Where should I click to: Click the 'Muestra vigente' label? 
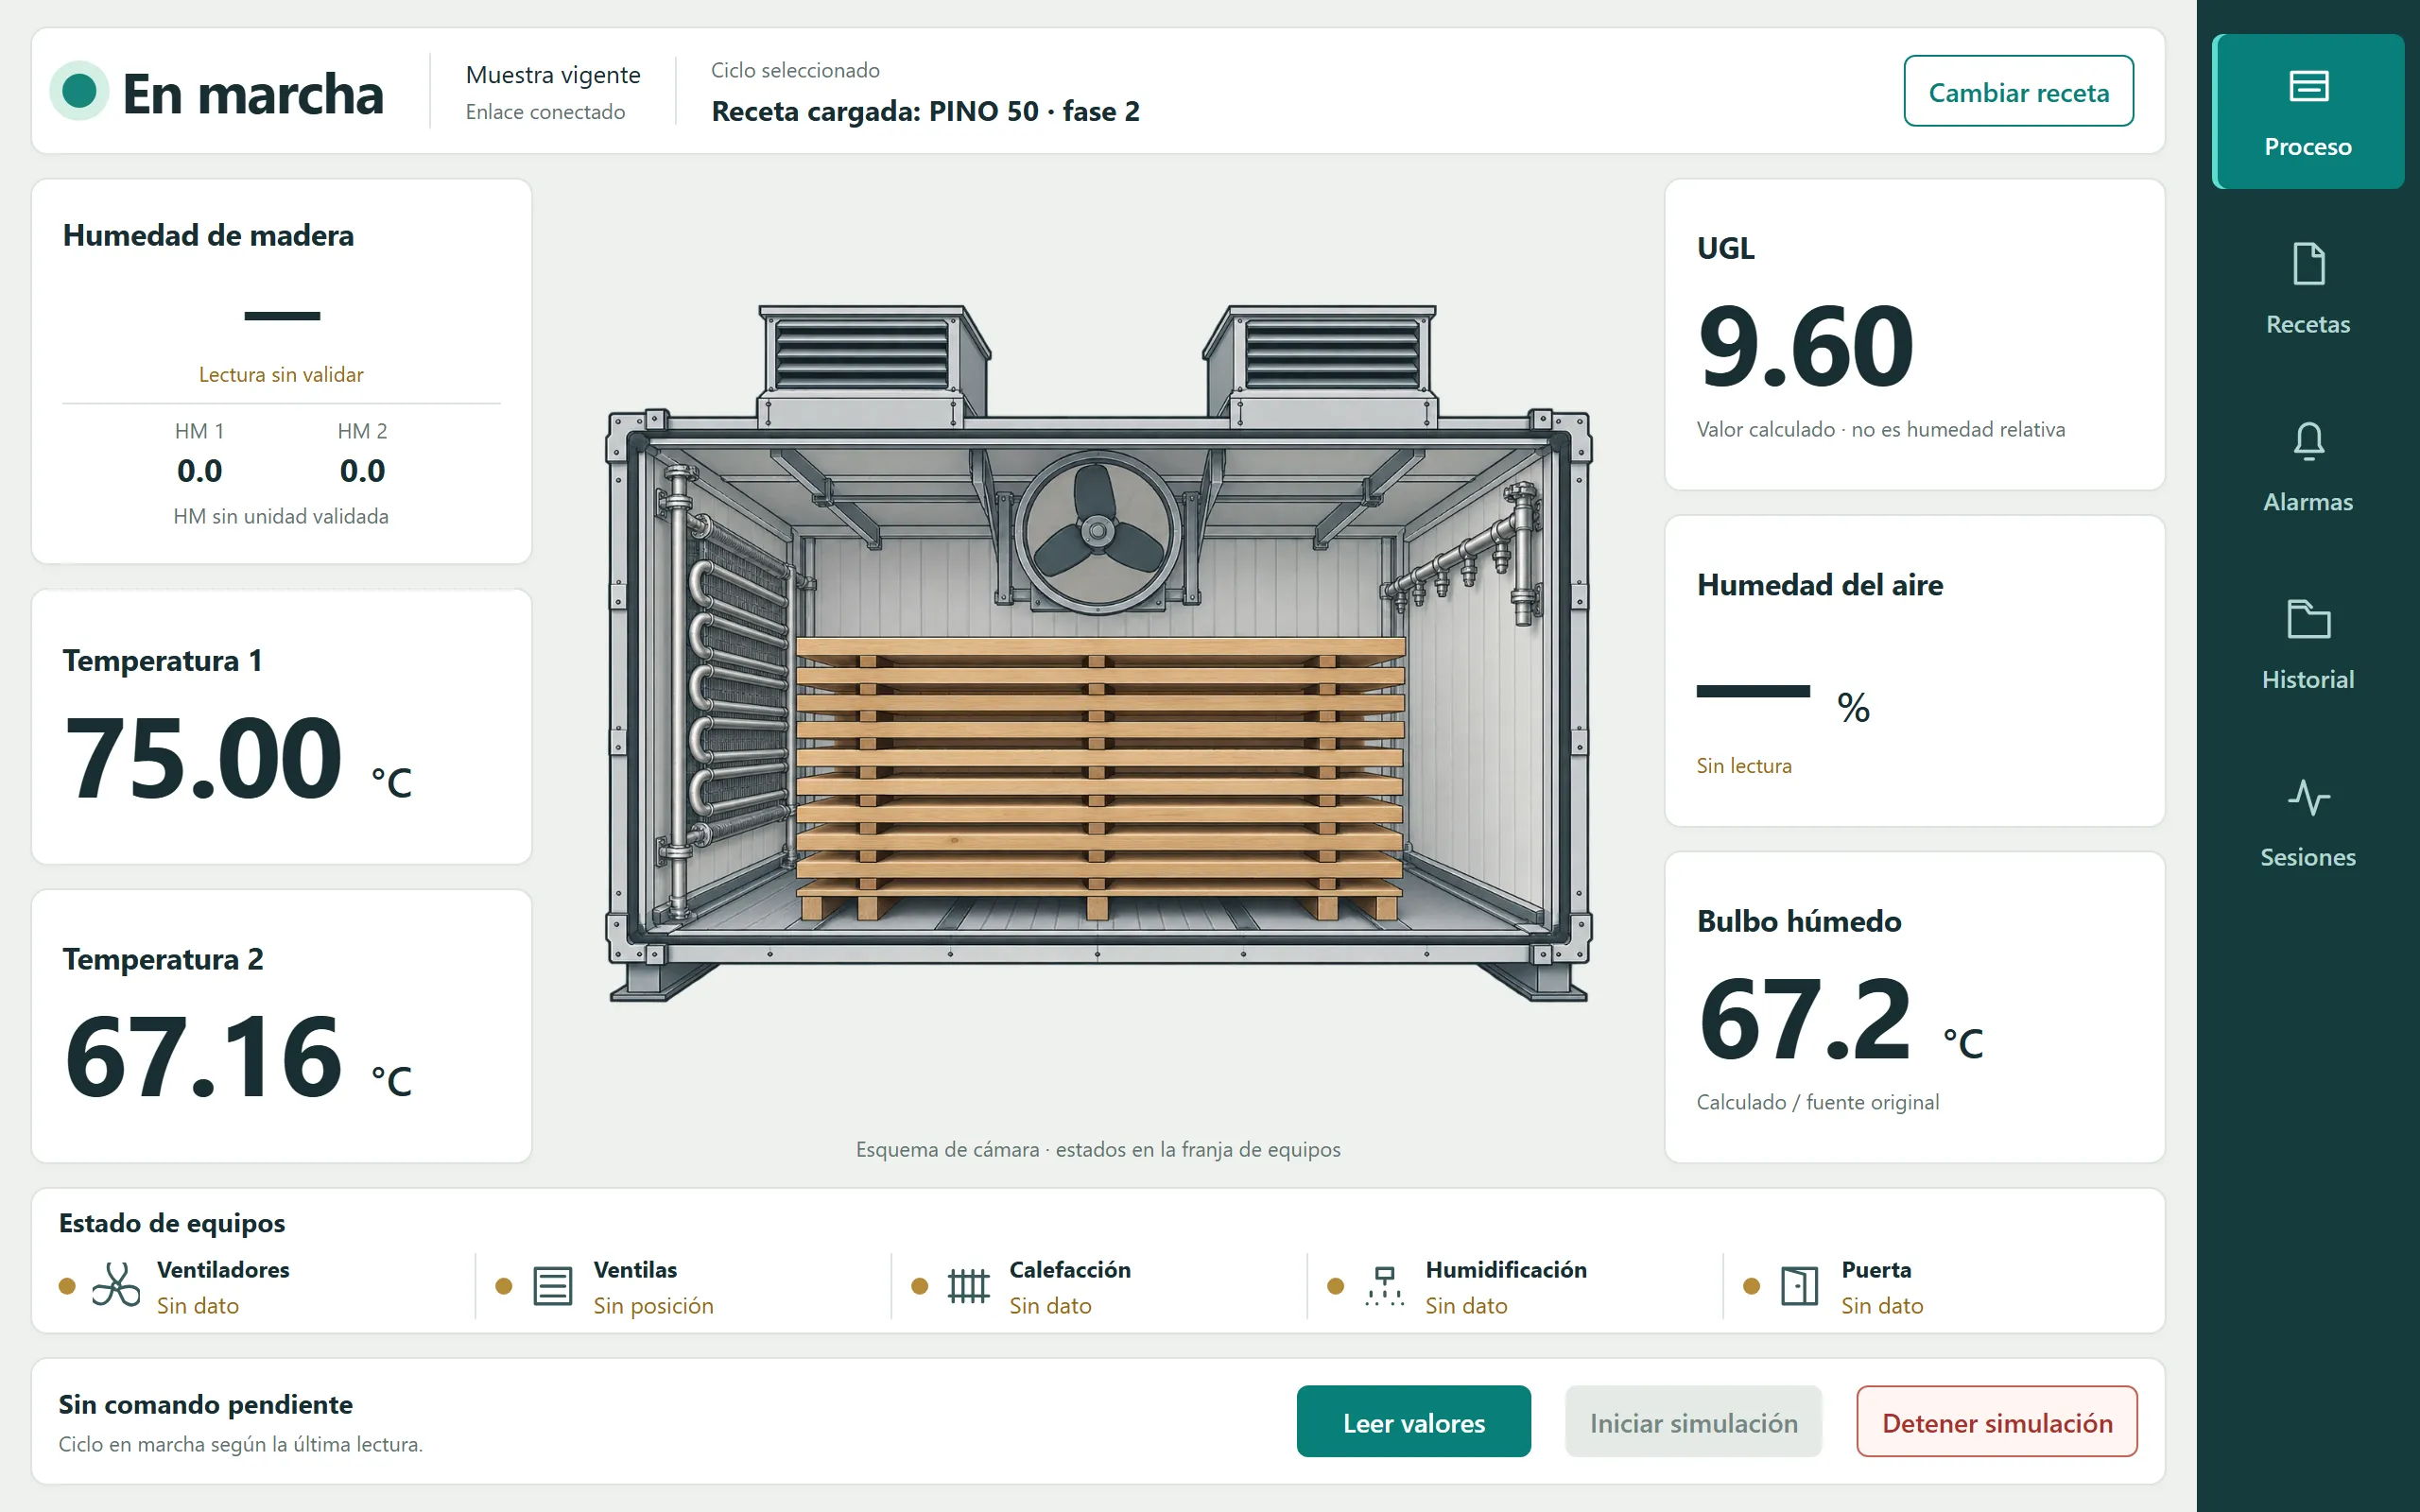[553, 75]
